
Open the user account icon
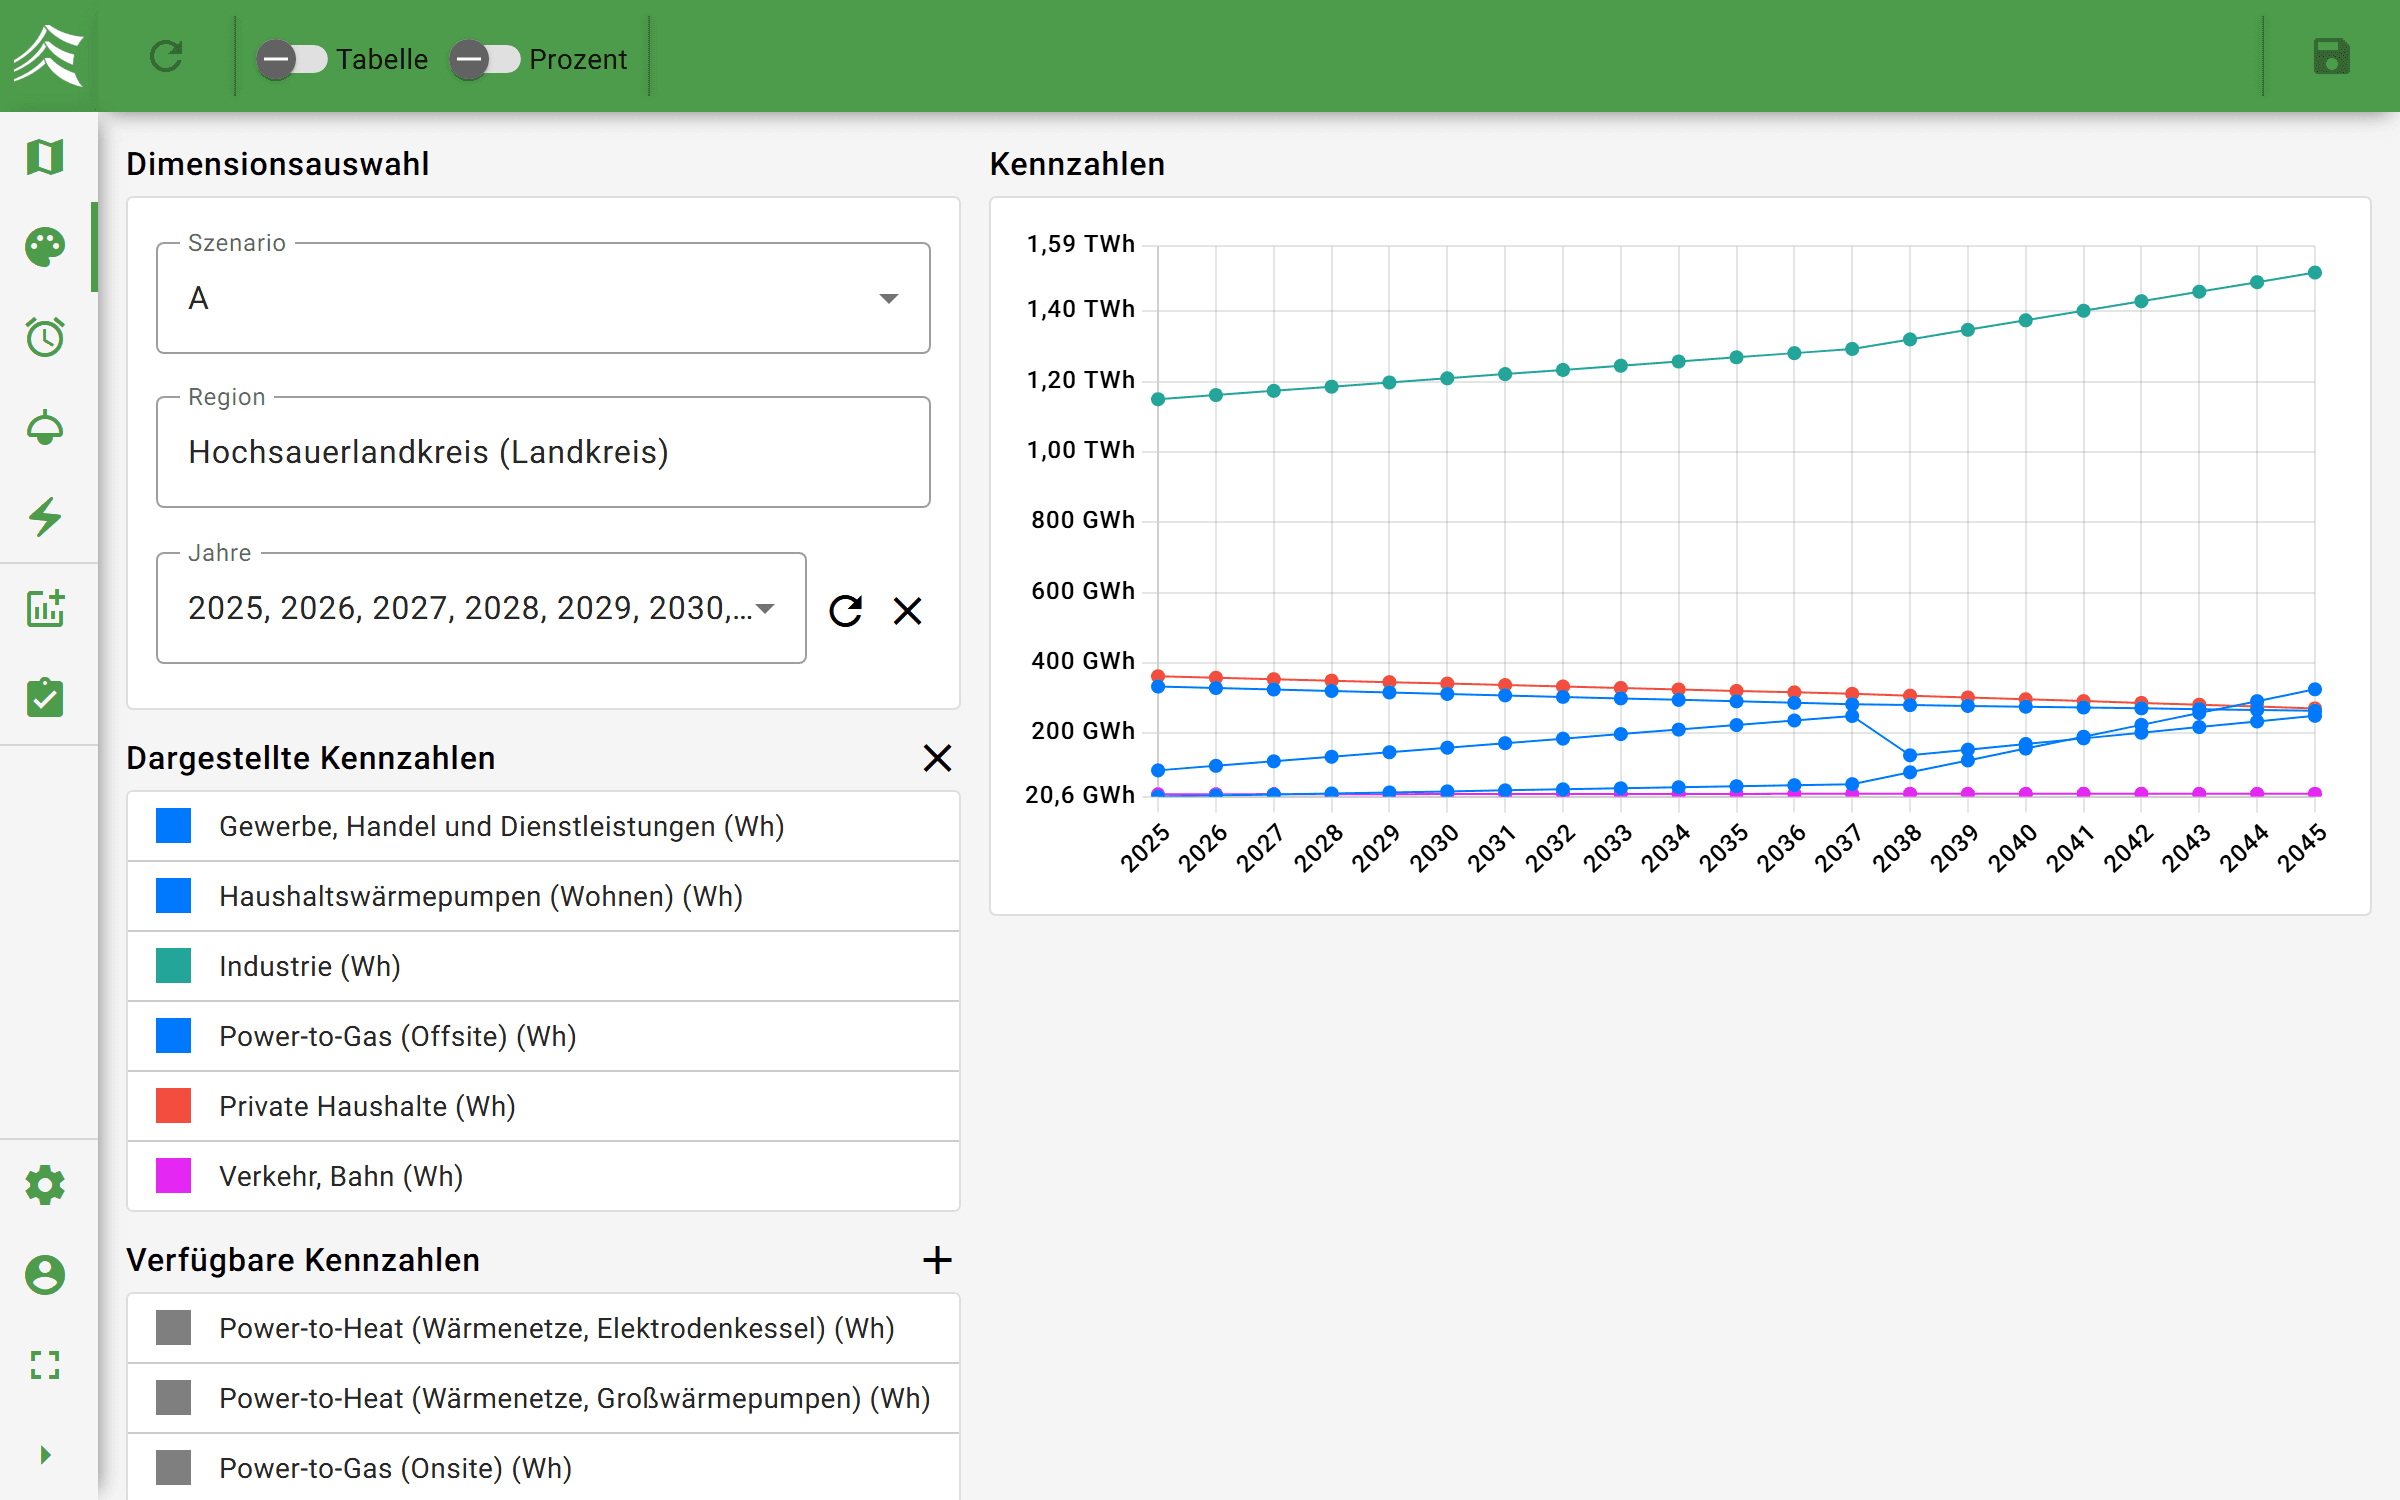[45, 1275]
